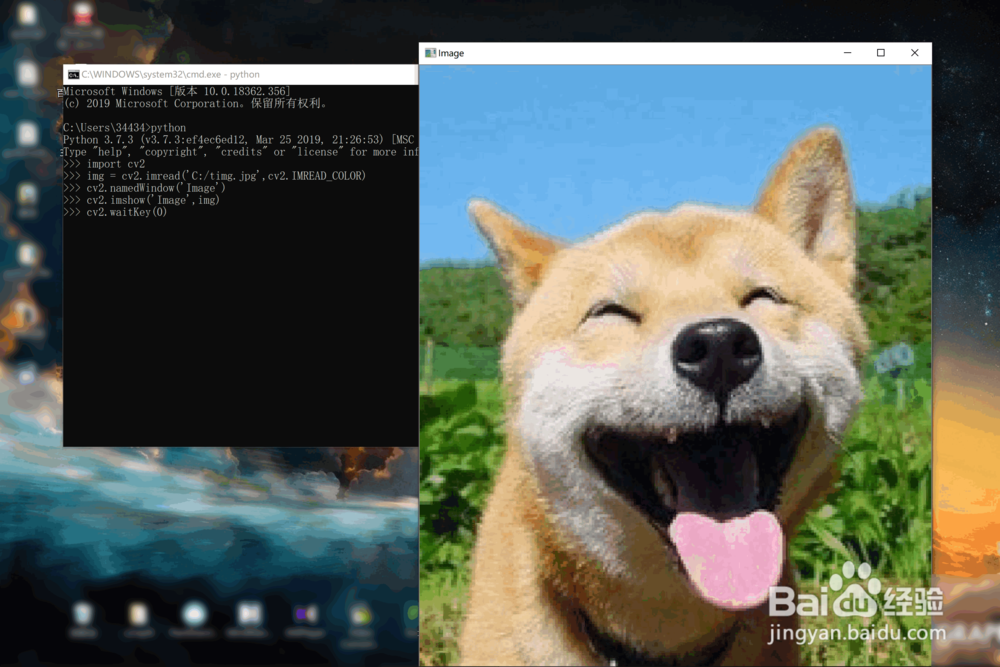Screen dimensions: 1000x667
Task: Maximize the Image window
Action: click(881, 53)
